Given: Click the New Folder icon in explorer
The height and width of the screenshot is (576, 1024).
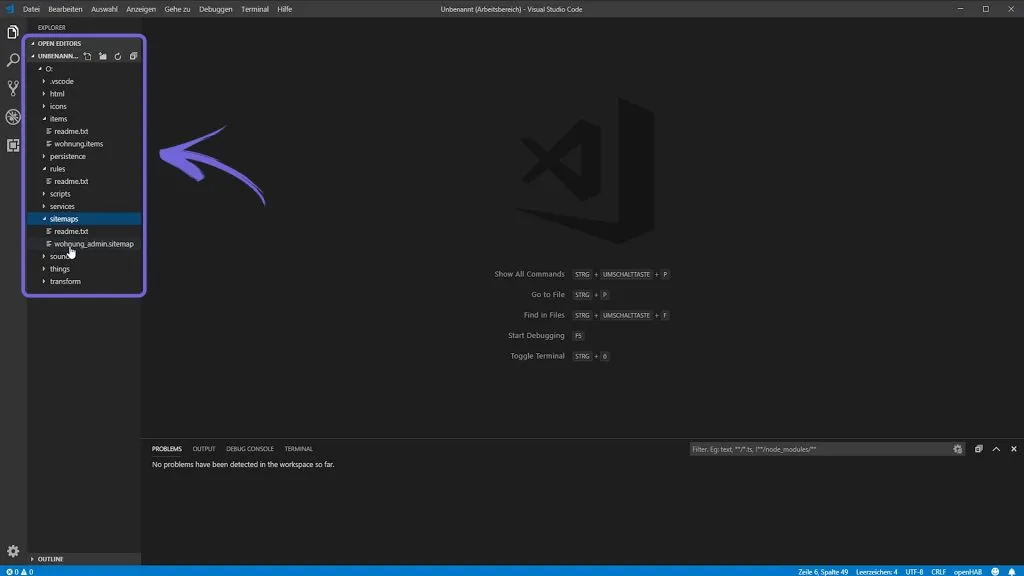Looking at the screenshot, I should click(103, 56).
